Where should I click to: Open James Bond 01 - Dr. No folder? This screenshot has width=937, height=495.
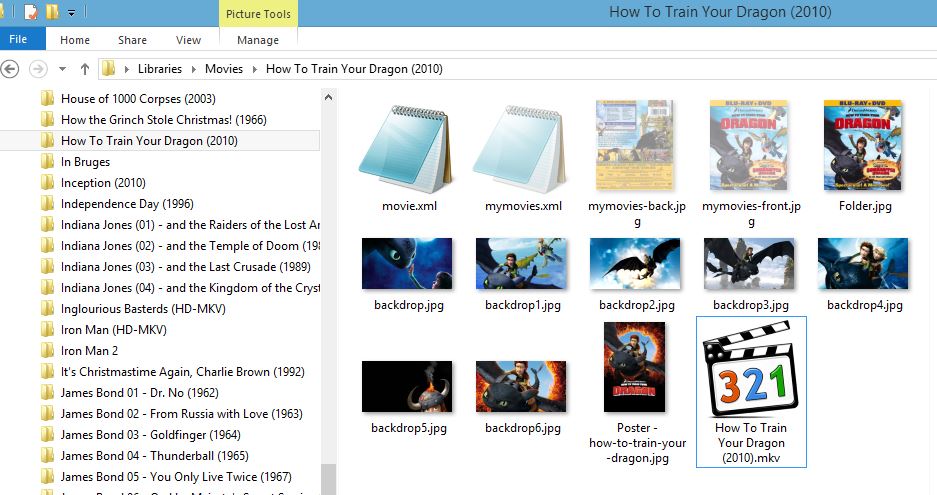click(140, 392)
